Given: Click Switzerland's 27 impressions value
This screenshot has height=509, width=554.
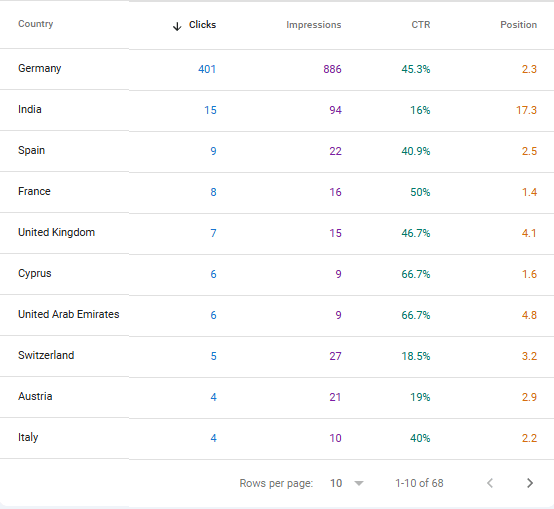Looking at the screenshot, I should click(x=335, y=356).
